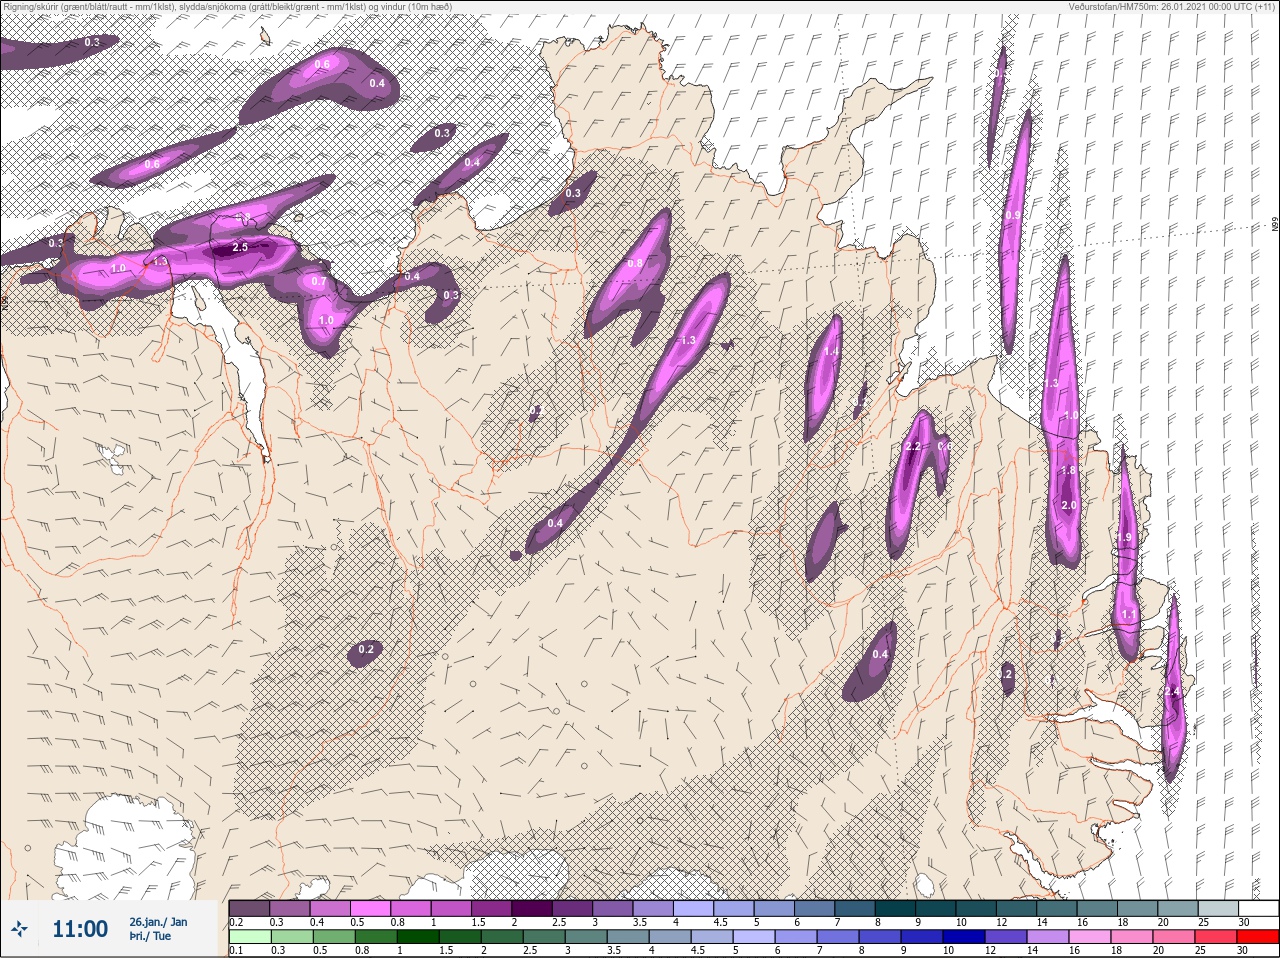The image size is (1280, 958).
Task: Click the 1.4 precipitation value on the map
Action: tap(831, 352)
